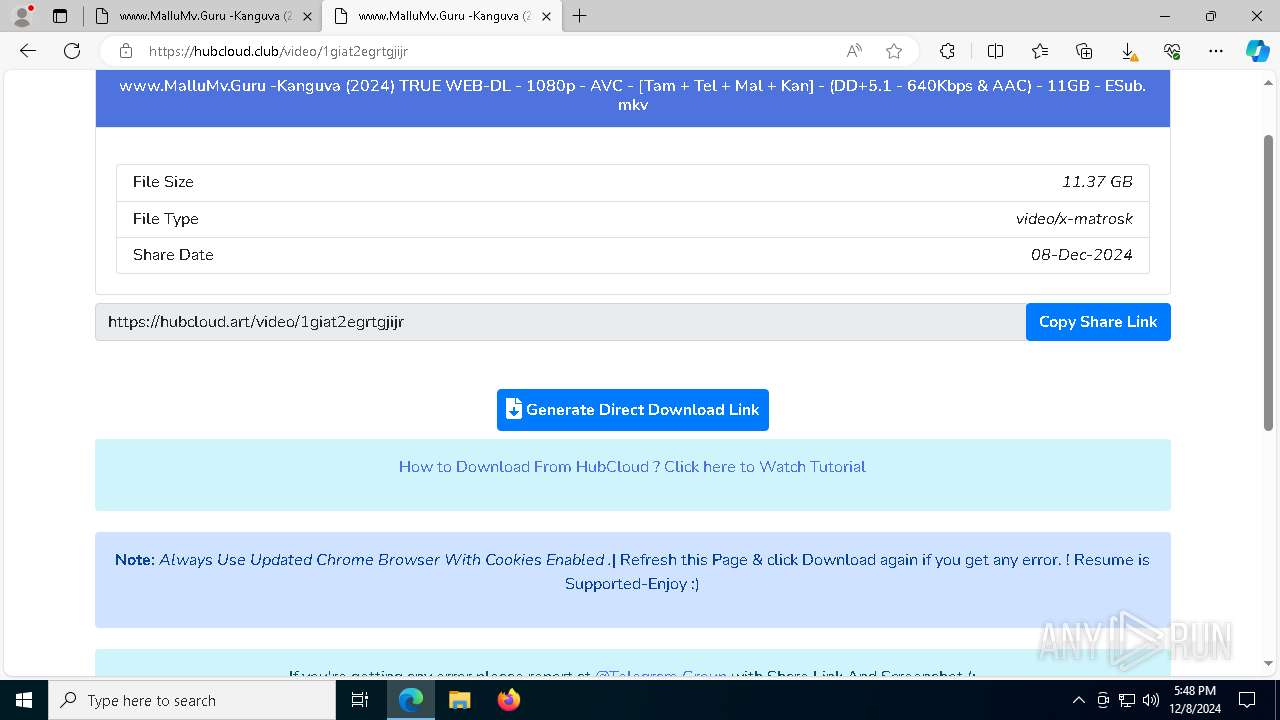The width and height of the screenshot is (1280, 720).
Task: Click the Copy Share Link button
Action: [x=1098, y=322]
